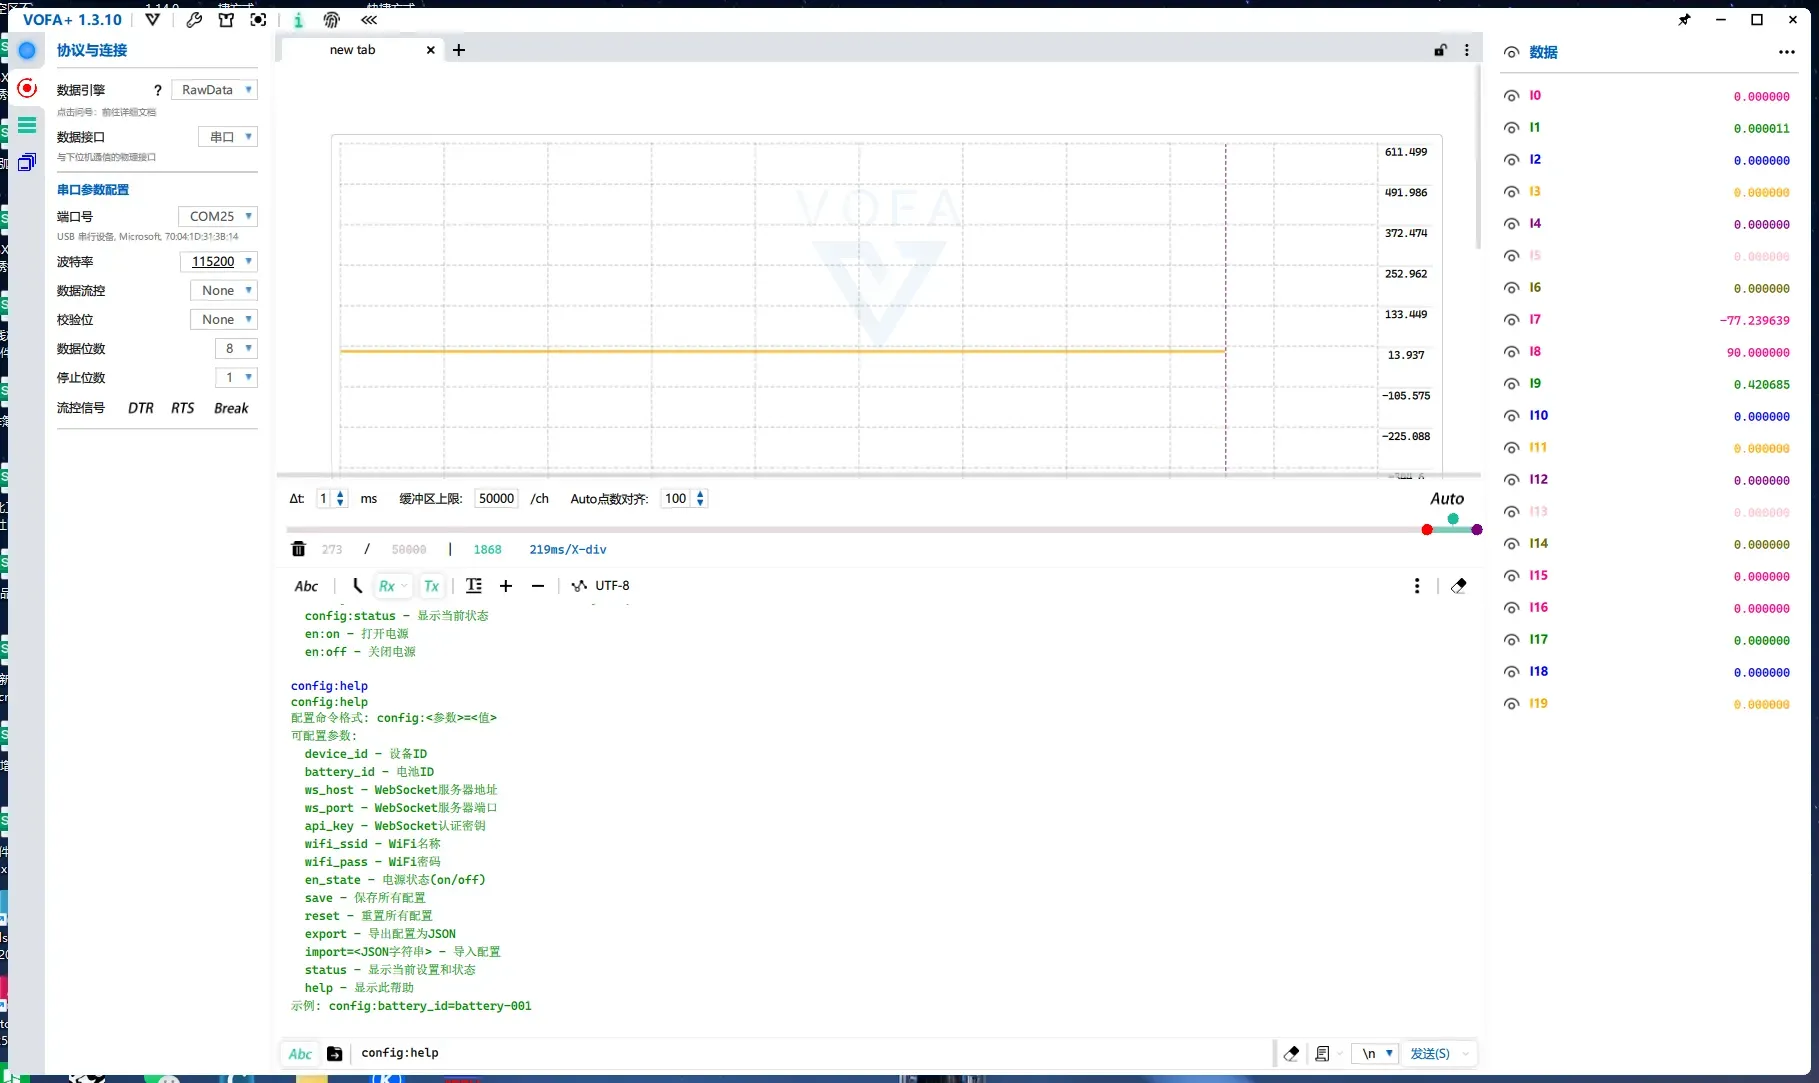Collapse the sidebar with triple chevron

pos(369,19)
